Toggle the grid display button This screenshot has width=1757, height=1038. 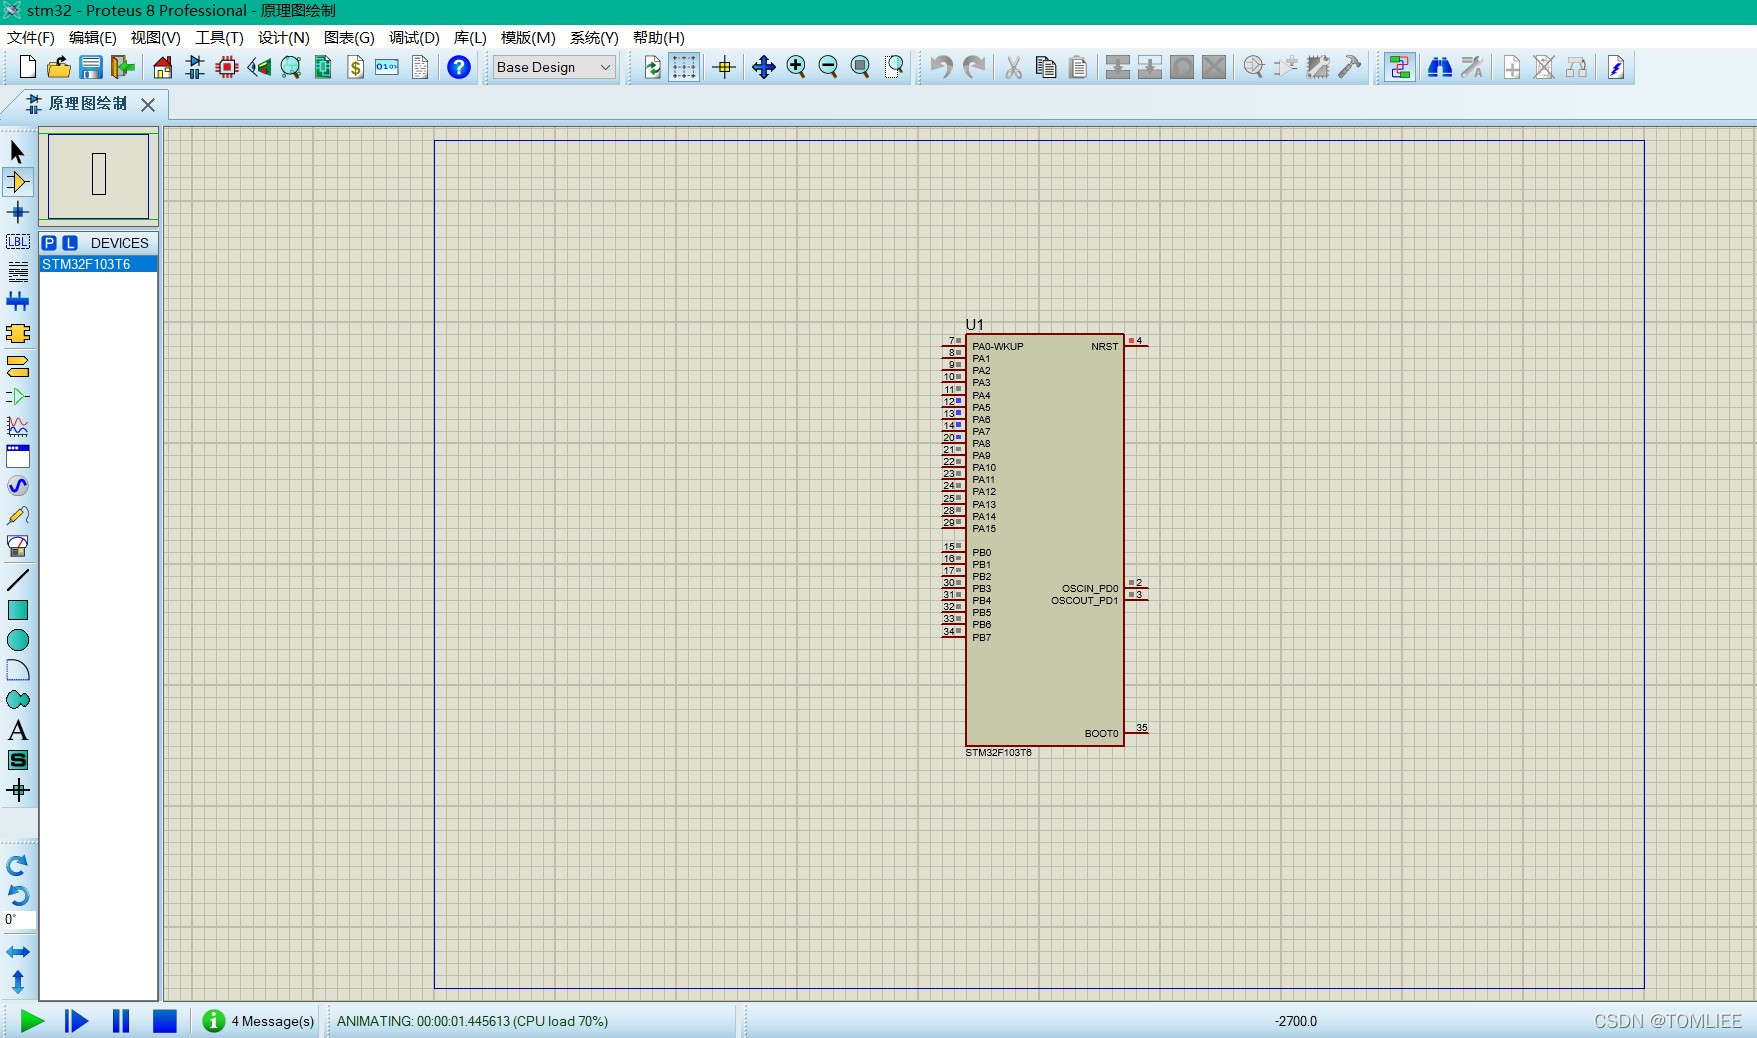click(684, 67)
